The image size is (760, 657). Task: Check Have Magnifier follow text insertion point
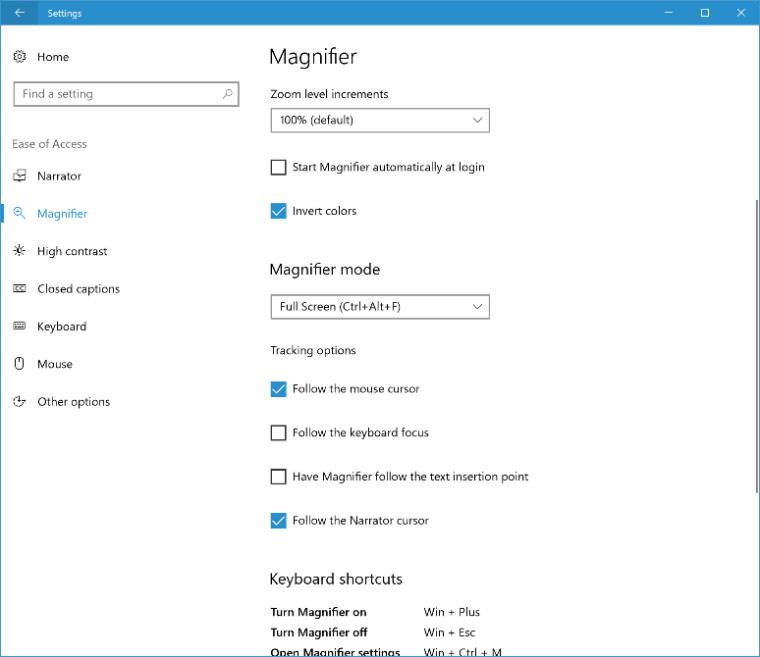click(x=278, y=477)
